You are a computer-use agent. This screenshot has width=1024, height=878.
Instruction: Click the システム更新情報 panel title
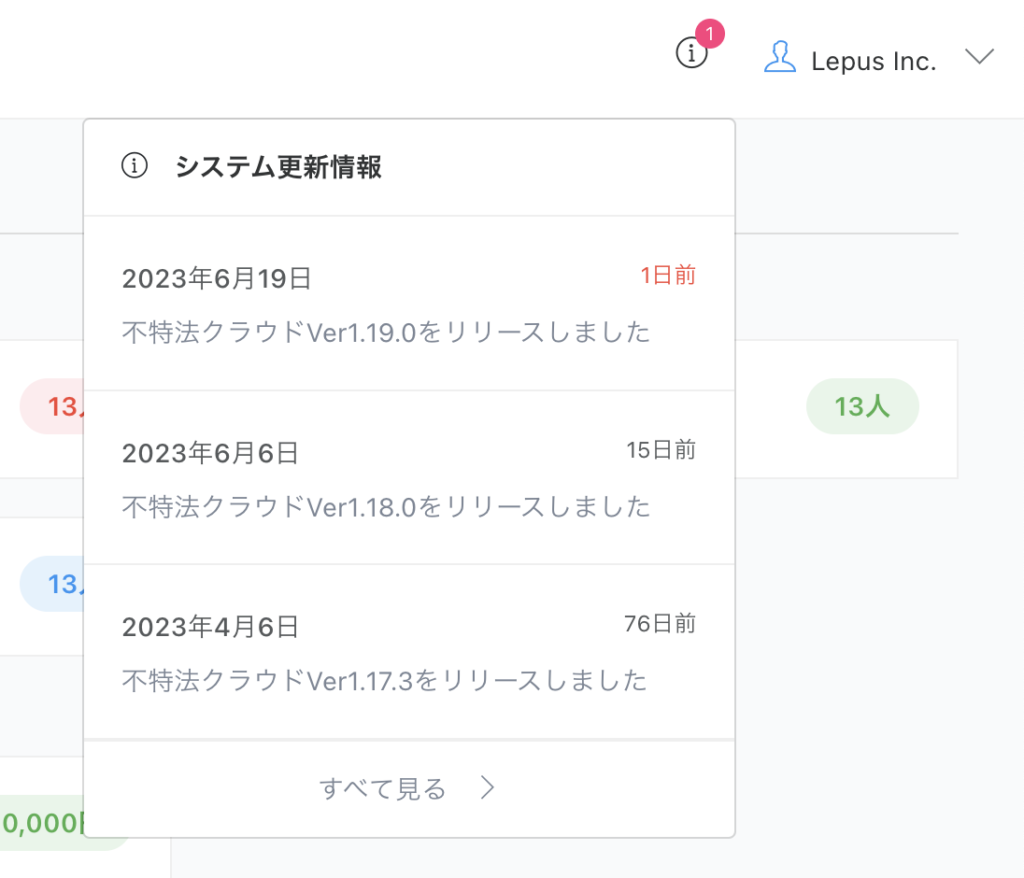(278, 167)
